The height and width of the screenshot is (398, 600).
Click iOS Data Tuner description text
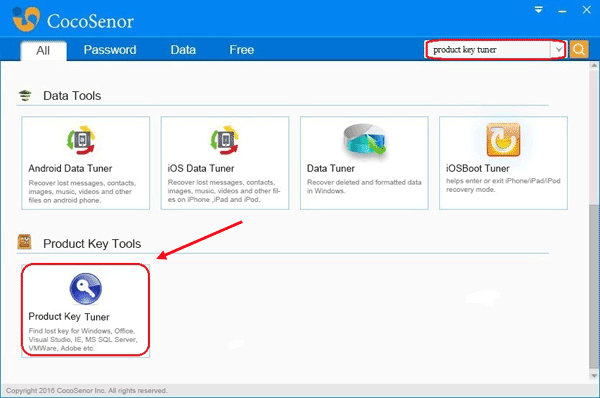(224, 191)
